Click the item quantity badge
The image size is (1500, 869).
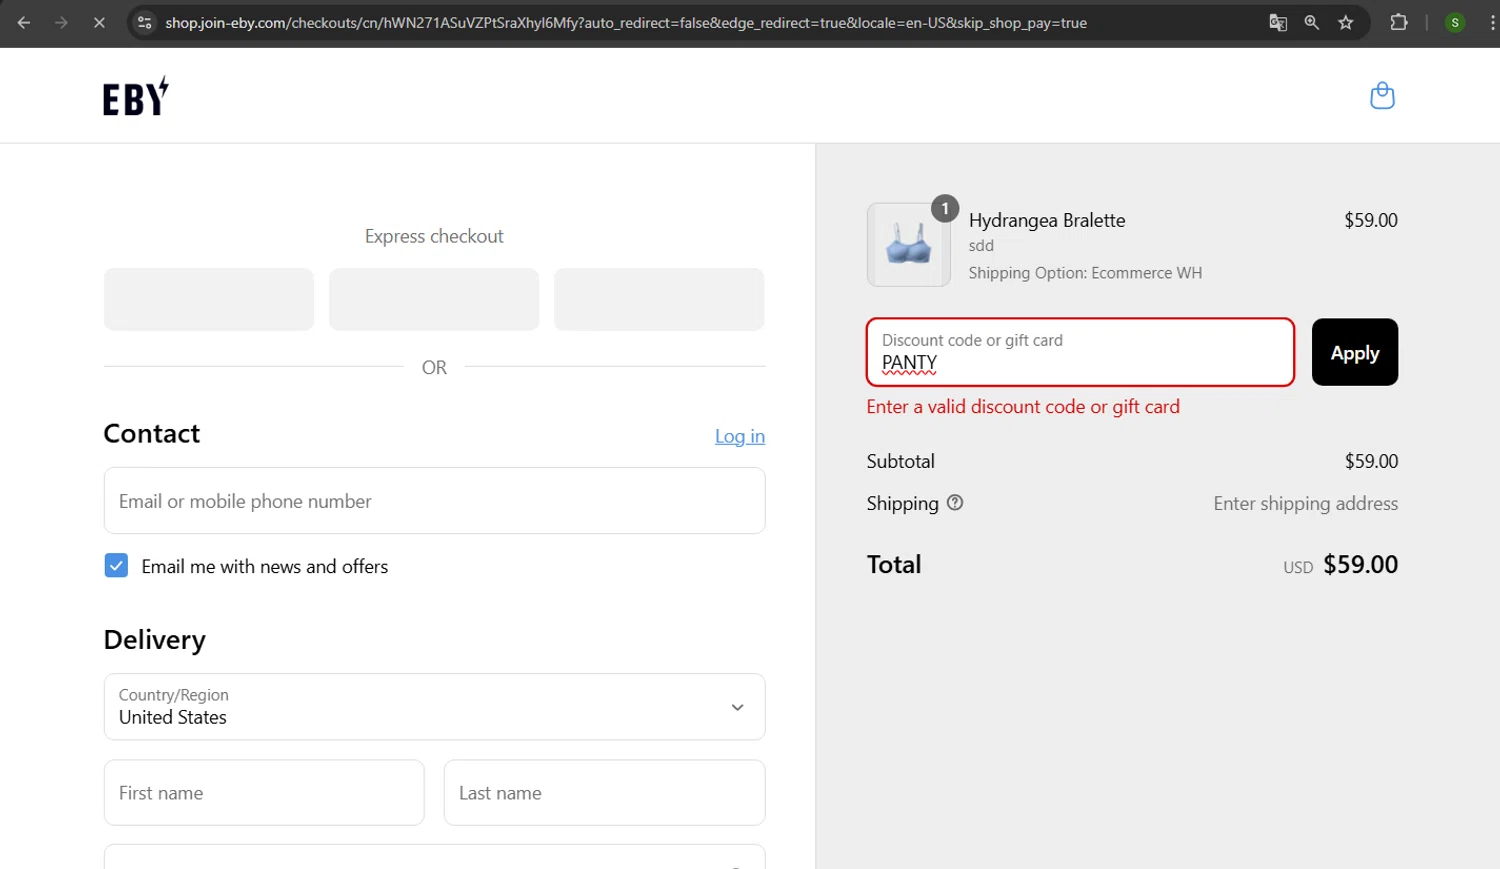click(x=945, y=208)
